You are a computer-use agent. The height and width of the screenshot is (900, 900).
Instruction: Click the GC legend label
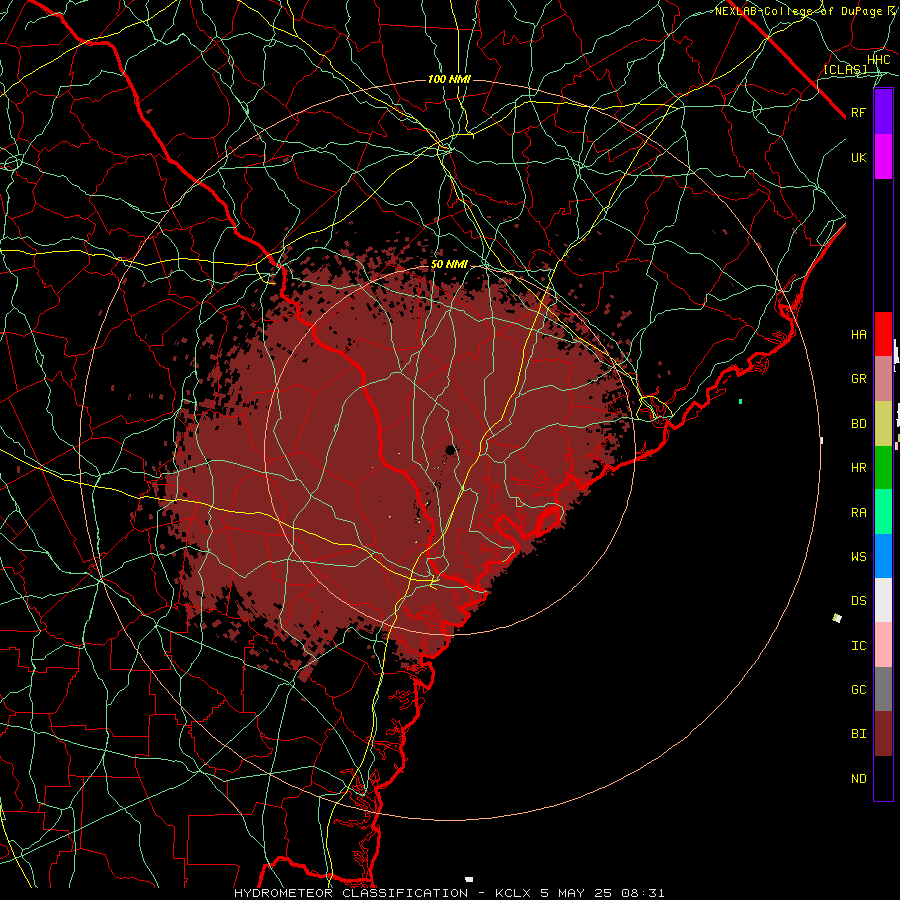tap(859, 690)
